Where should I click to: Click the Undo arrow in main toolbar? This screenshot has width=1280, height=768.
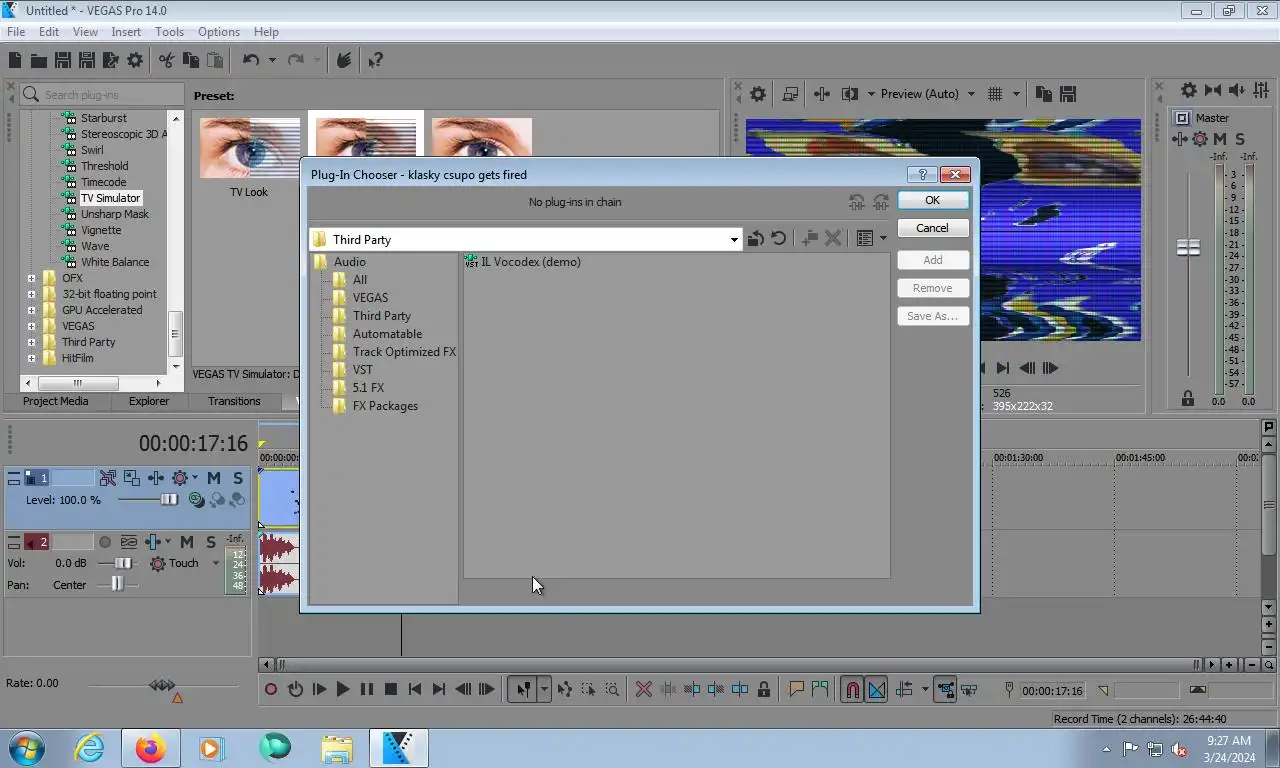[x=251, y=61]
